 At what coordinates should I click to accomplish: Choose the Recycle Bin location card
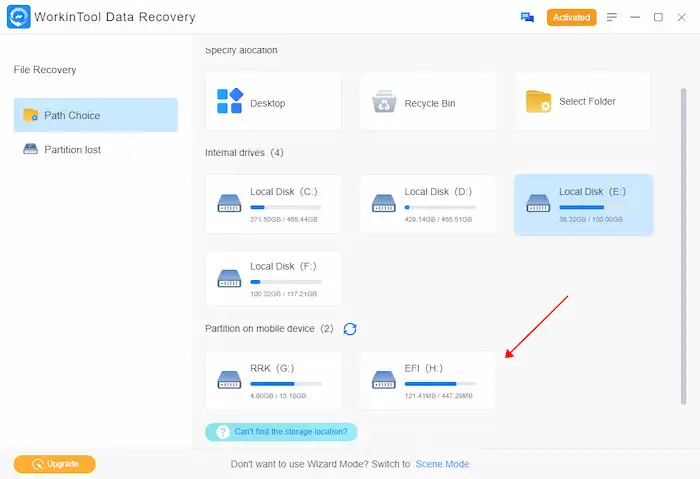point(428,102)
